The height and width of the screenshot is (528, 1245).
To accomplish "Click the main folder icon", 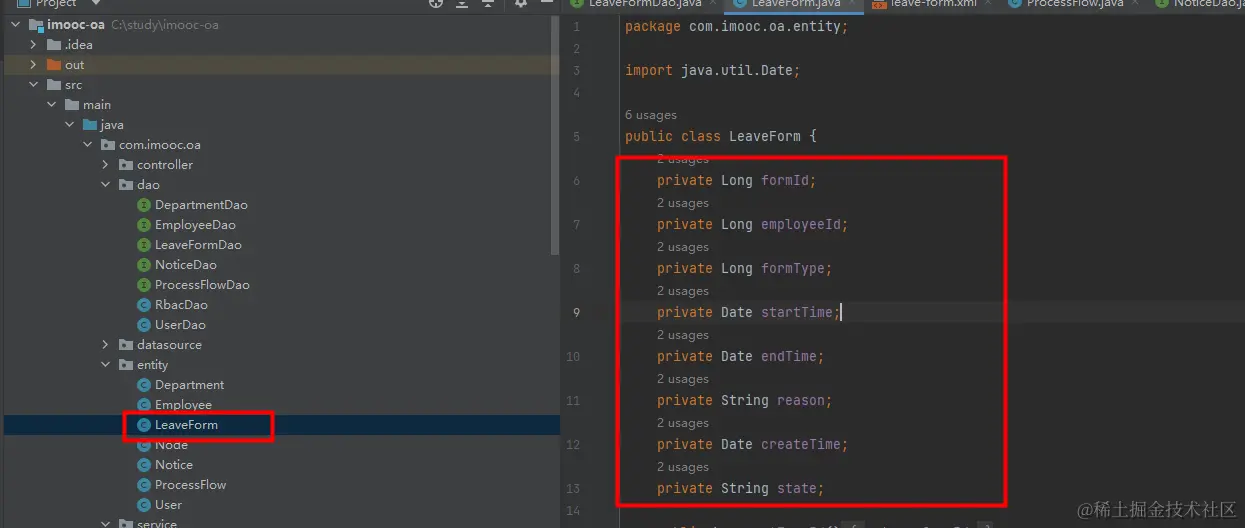I will point(72,105).
